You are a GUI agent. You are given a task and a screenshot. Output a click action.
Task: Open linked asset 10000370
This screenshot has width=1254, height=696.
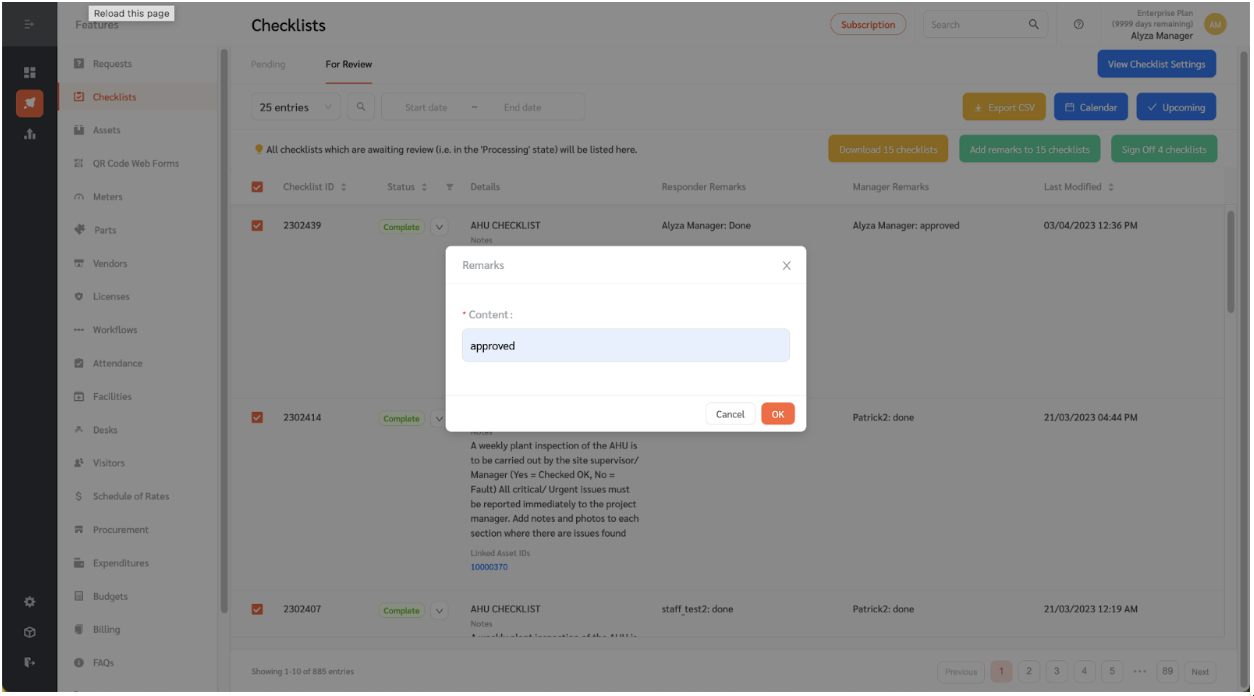pos(488,567)
